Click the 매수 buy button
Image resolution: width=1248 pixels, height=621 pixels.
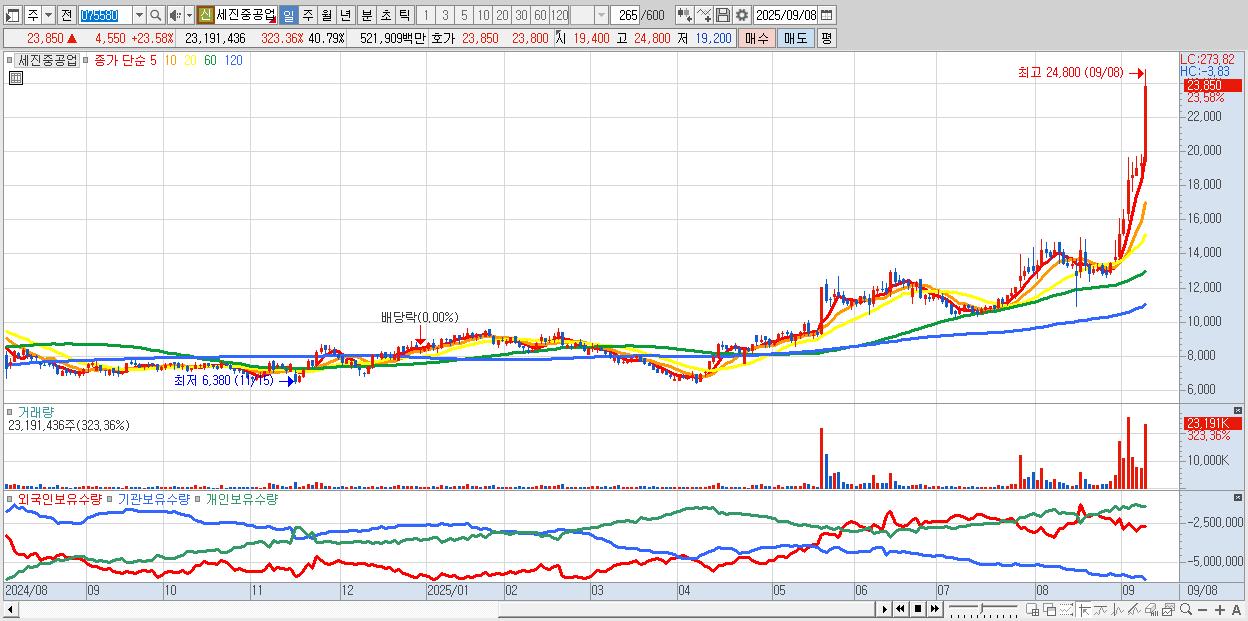pyautogui.click(x=757, y=38)
